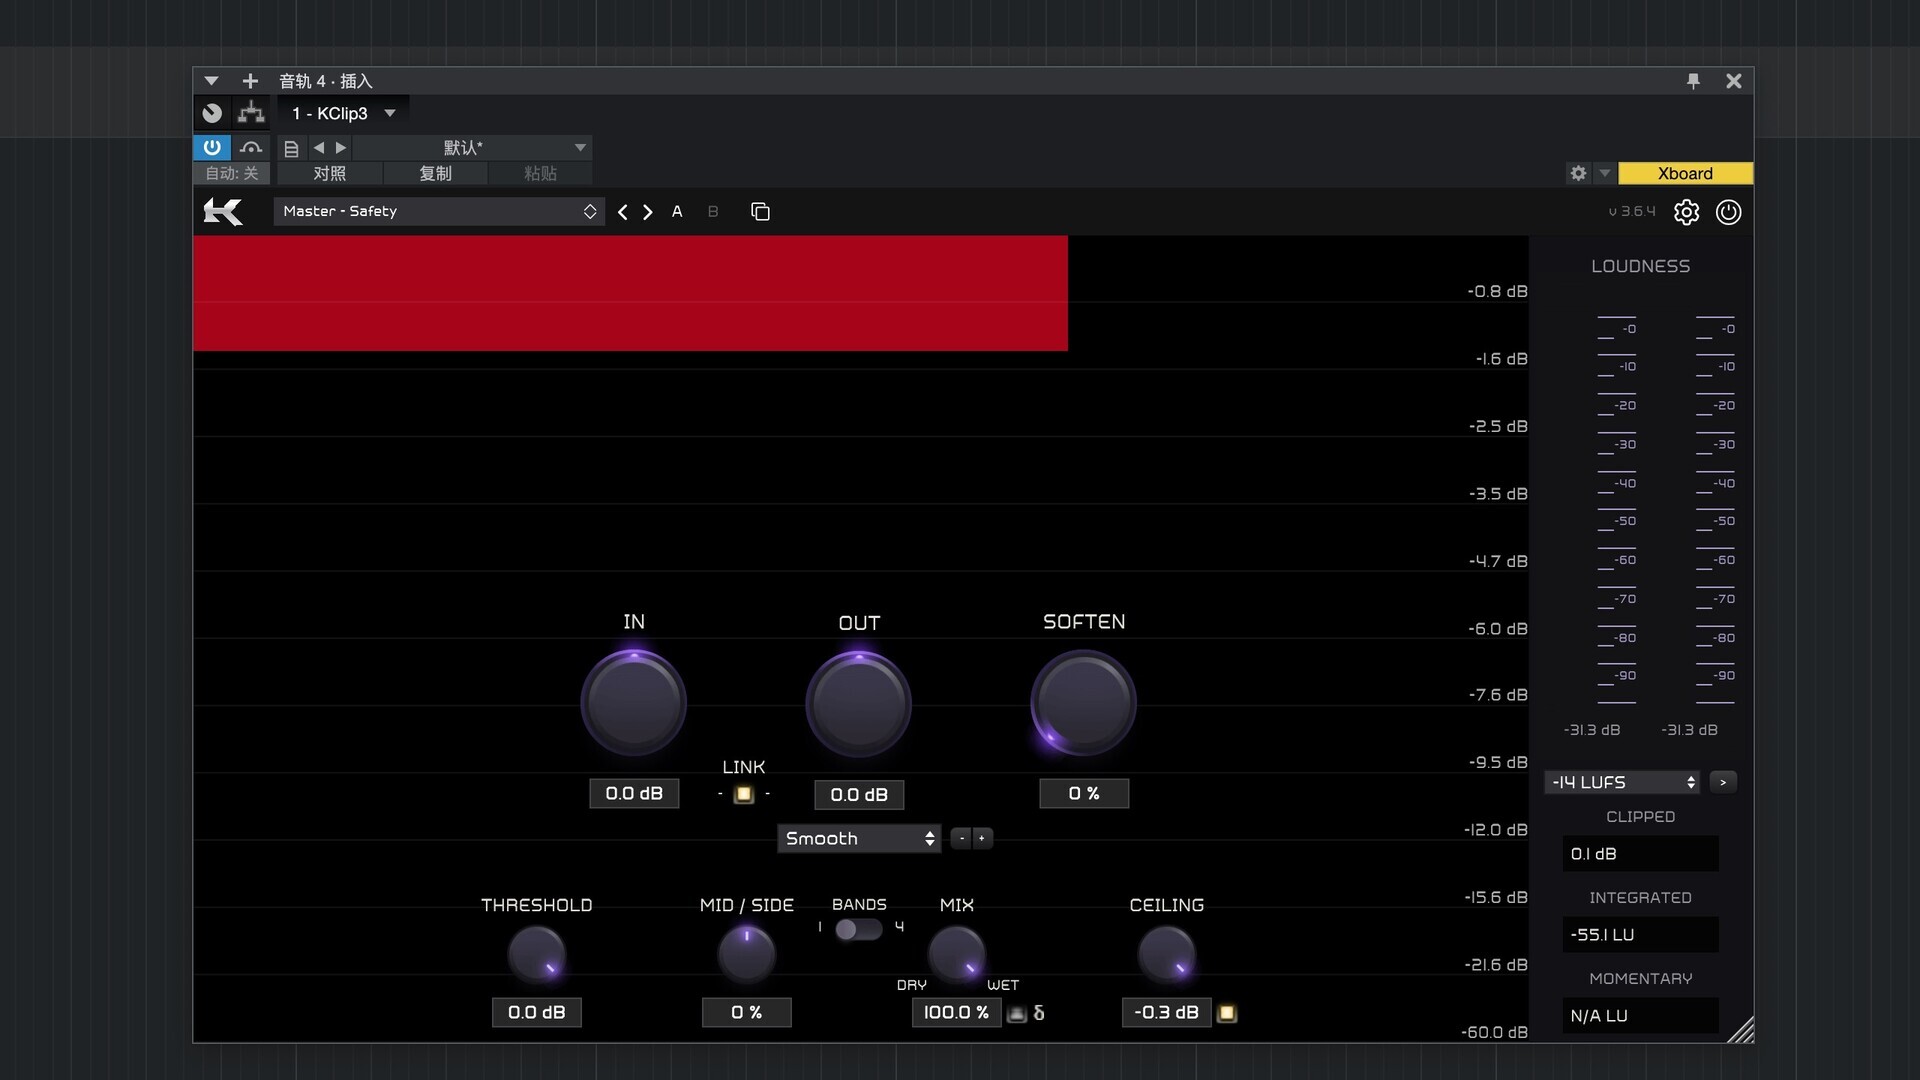
Task: Grab the window resize corner handle
Action: coord(1741,1031)
